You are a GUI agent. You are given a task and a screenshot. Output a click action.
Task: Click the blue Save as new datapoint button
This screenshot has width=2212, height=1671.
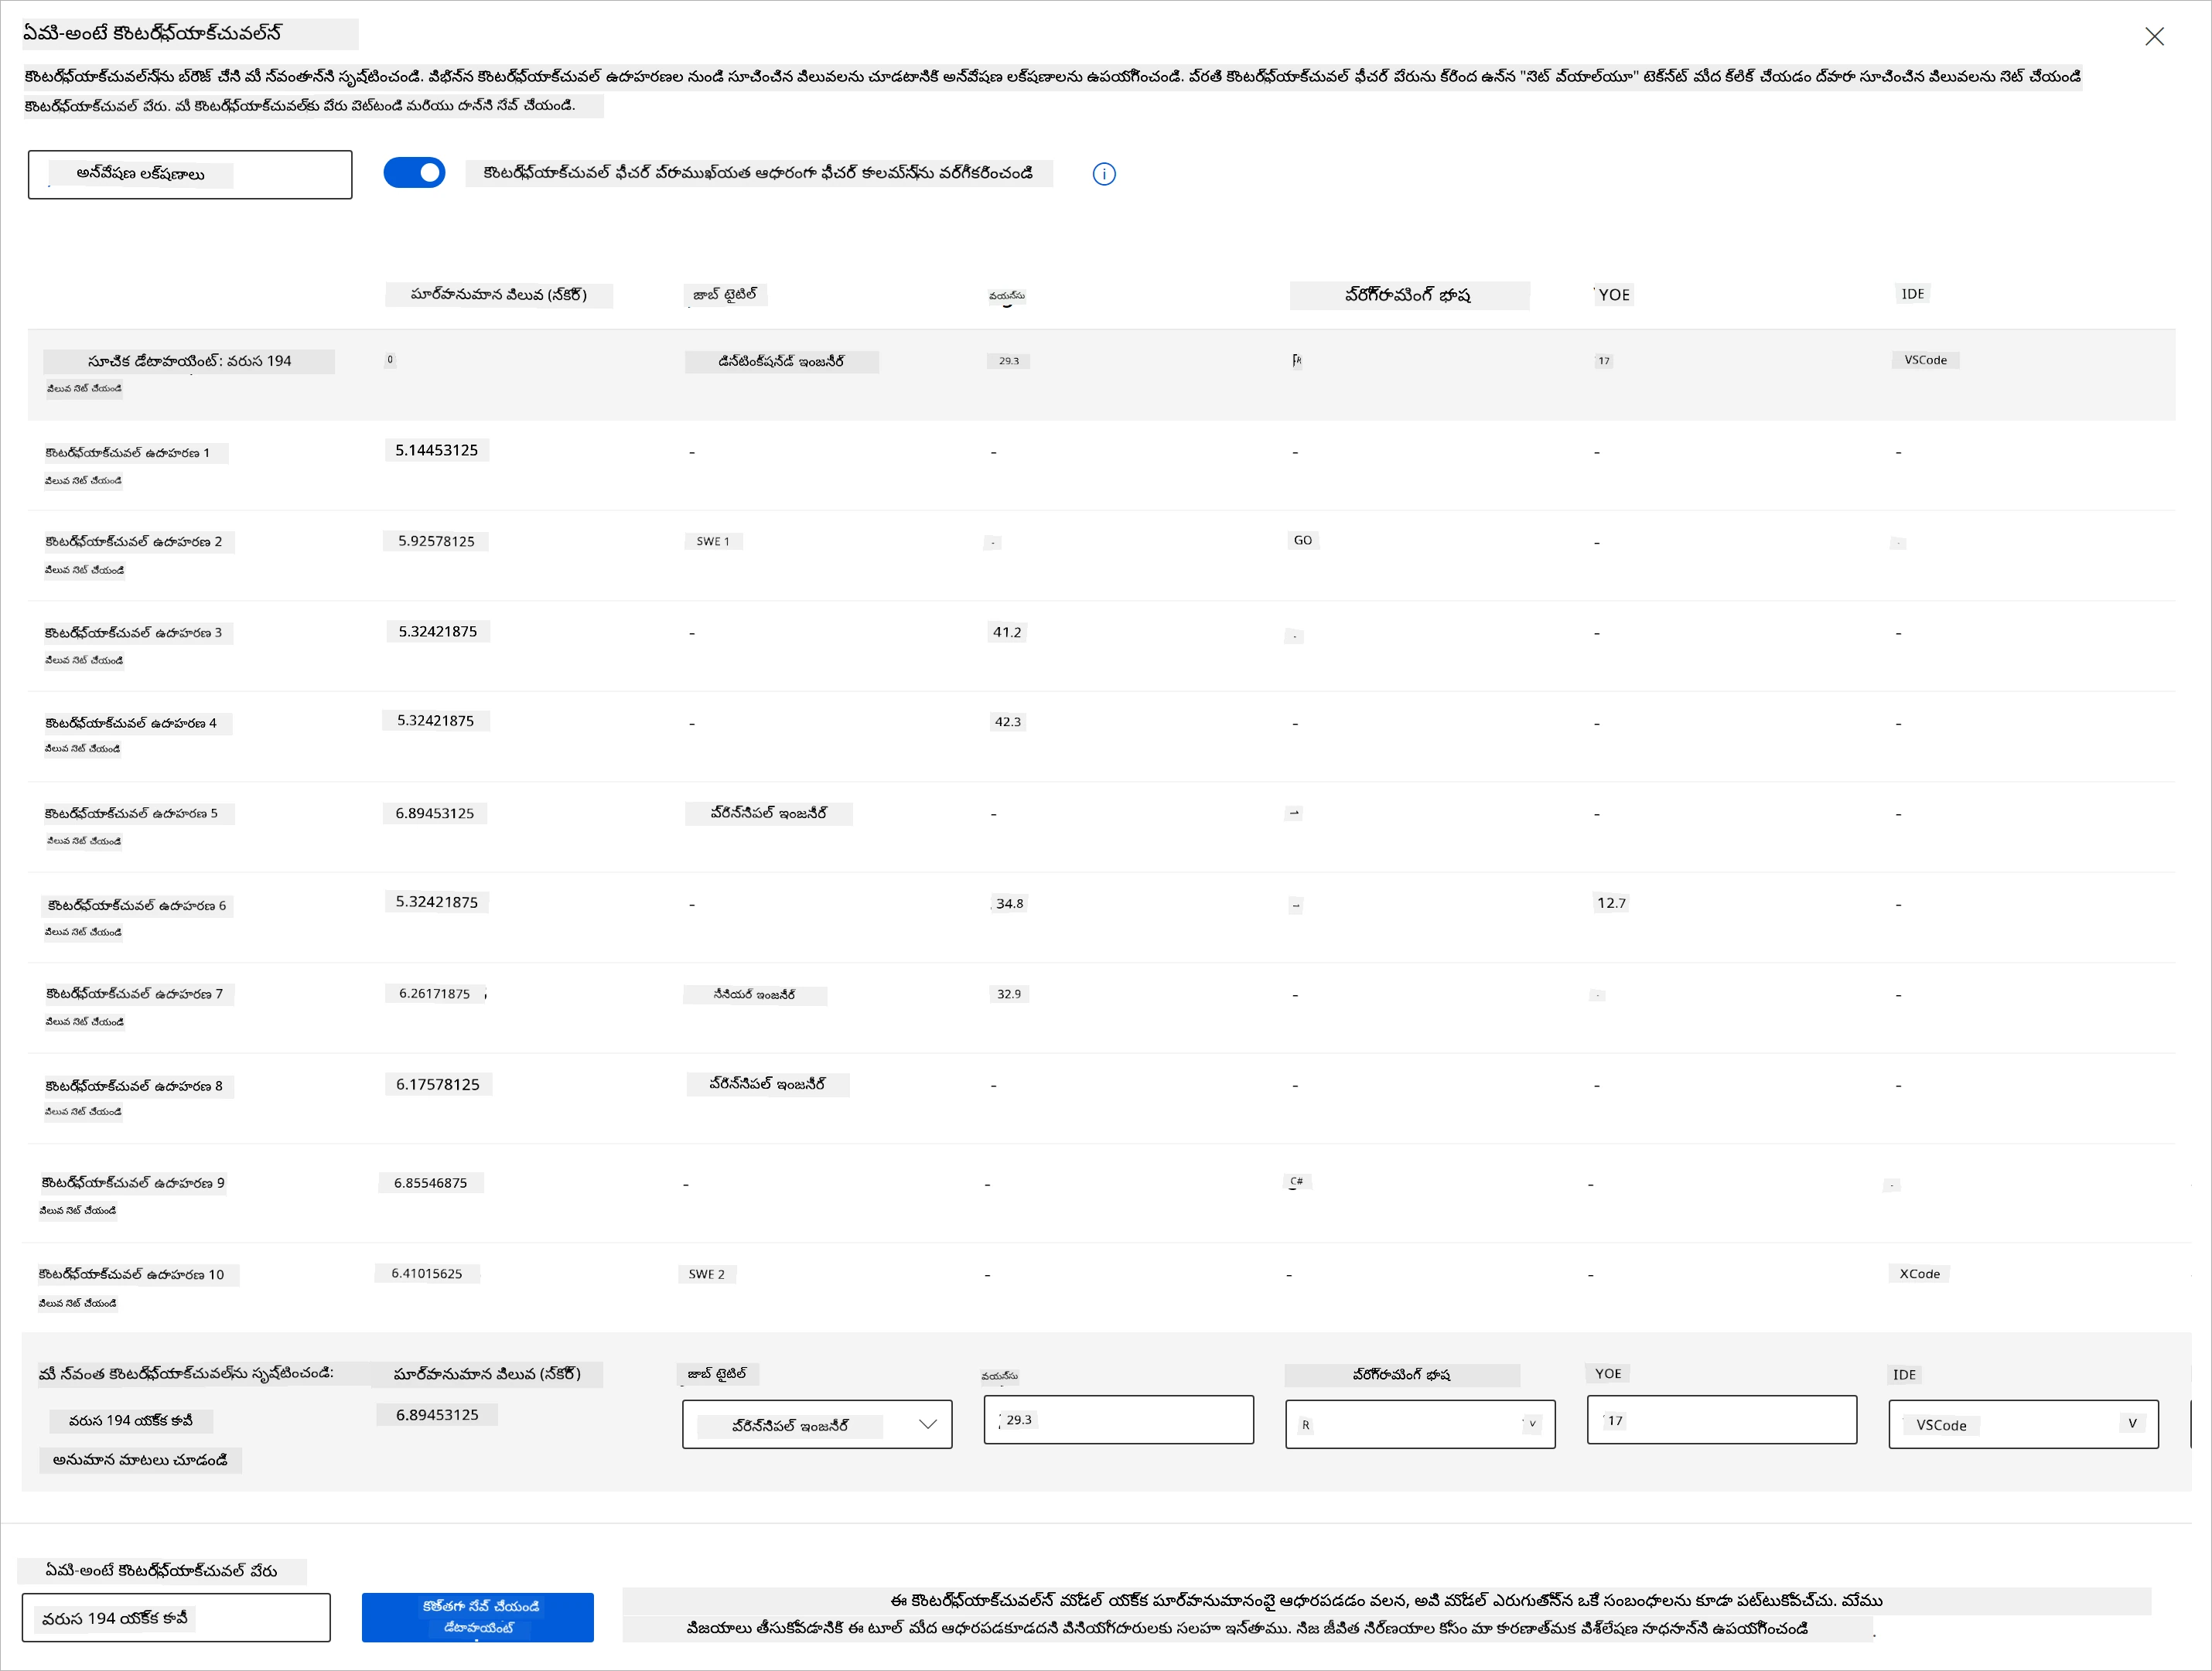click(478, 1618)
